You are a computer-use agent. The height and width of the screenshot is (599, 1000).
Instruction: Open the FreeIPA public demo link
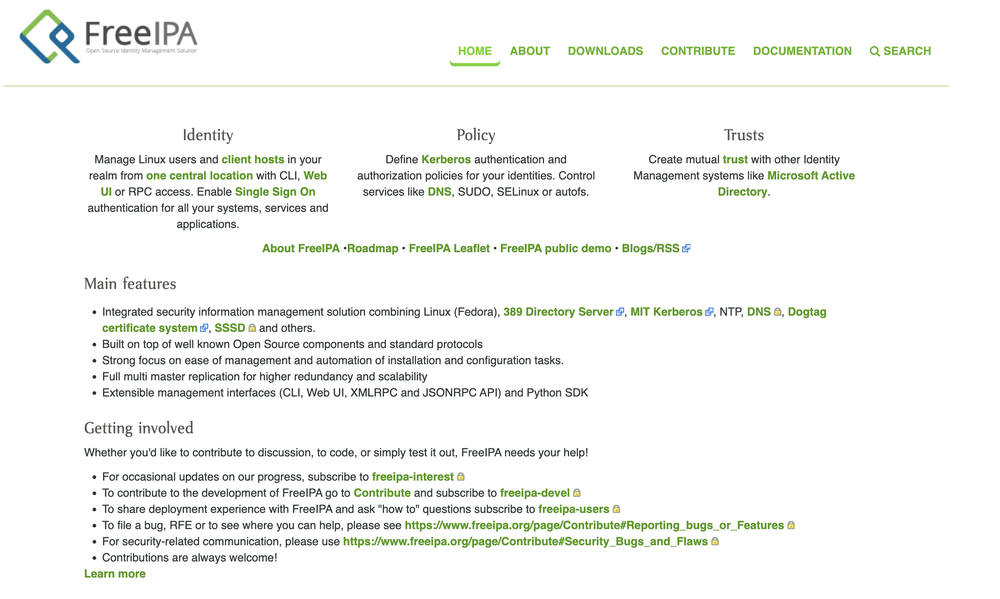pos(555,249)
